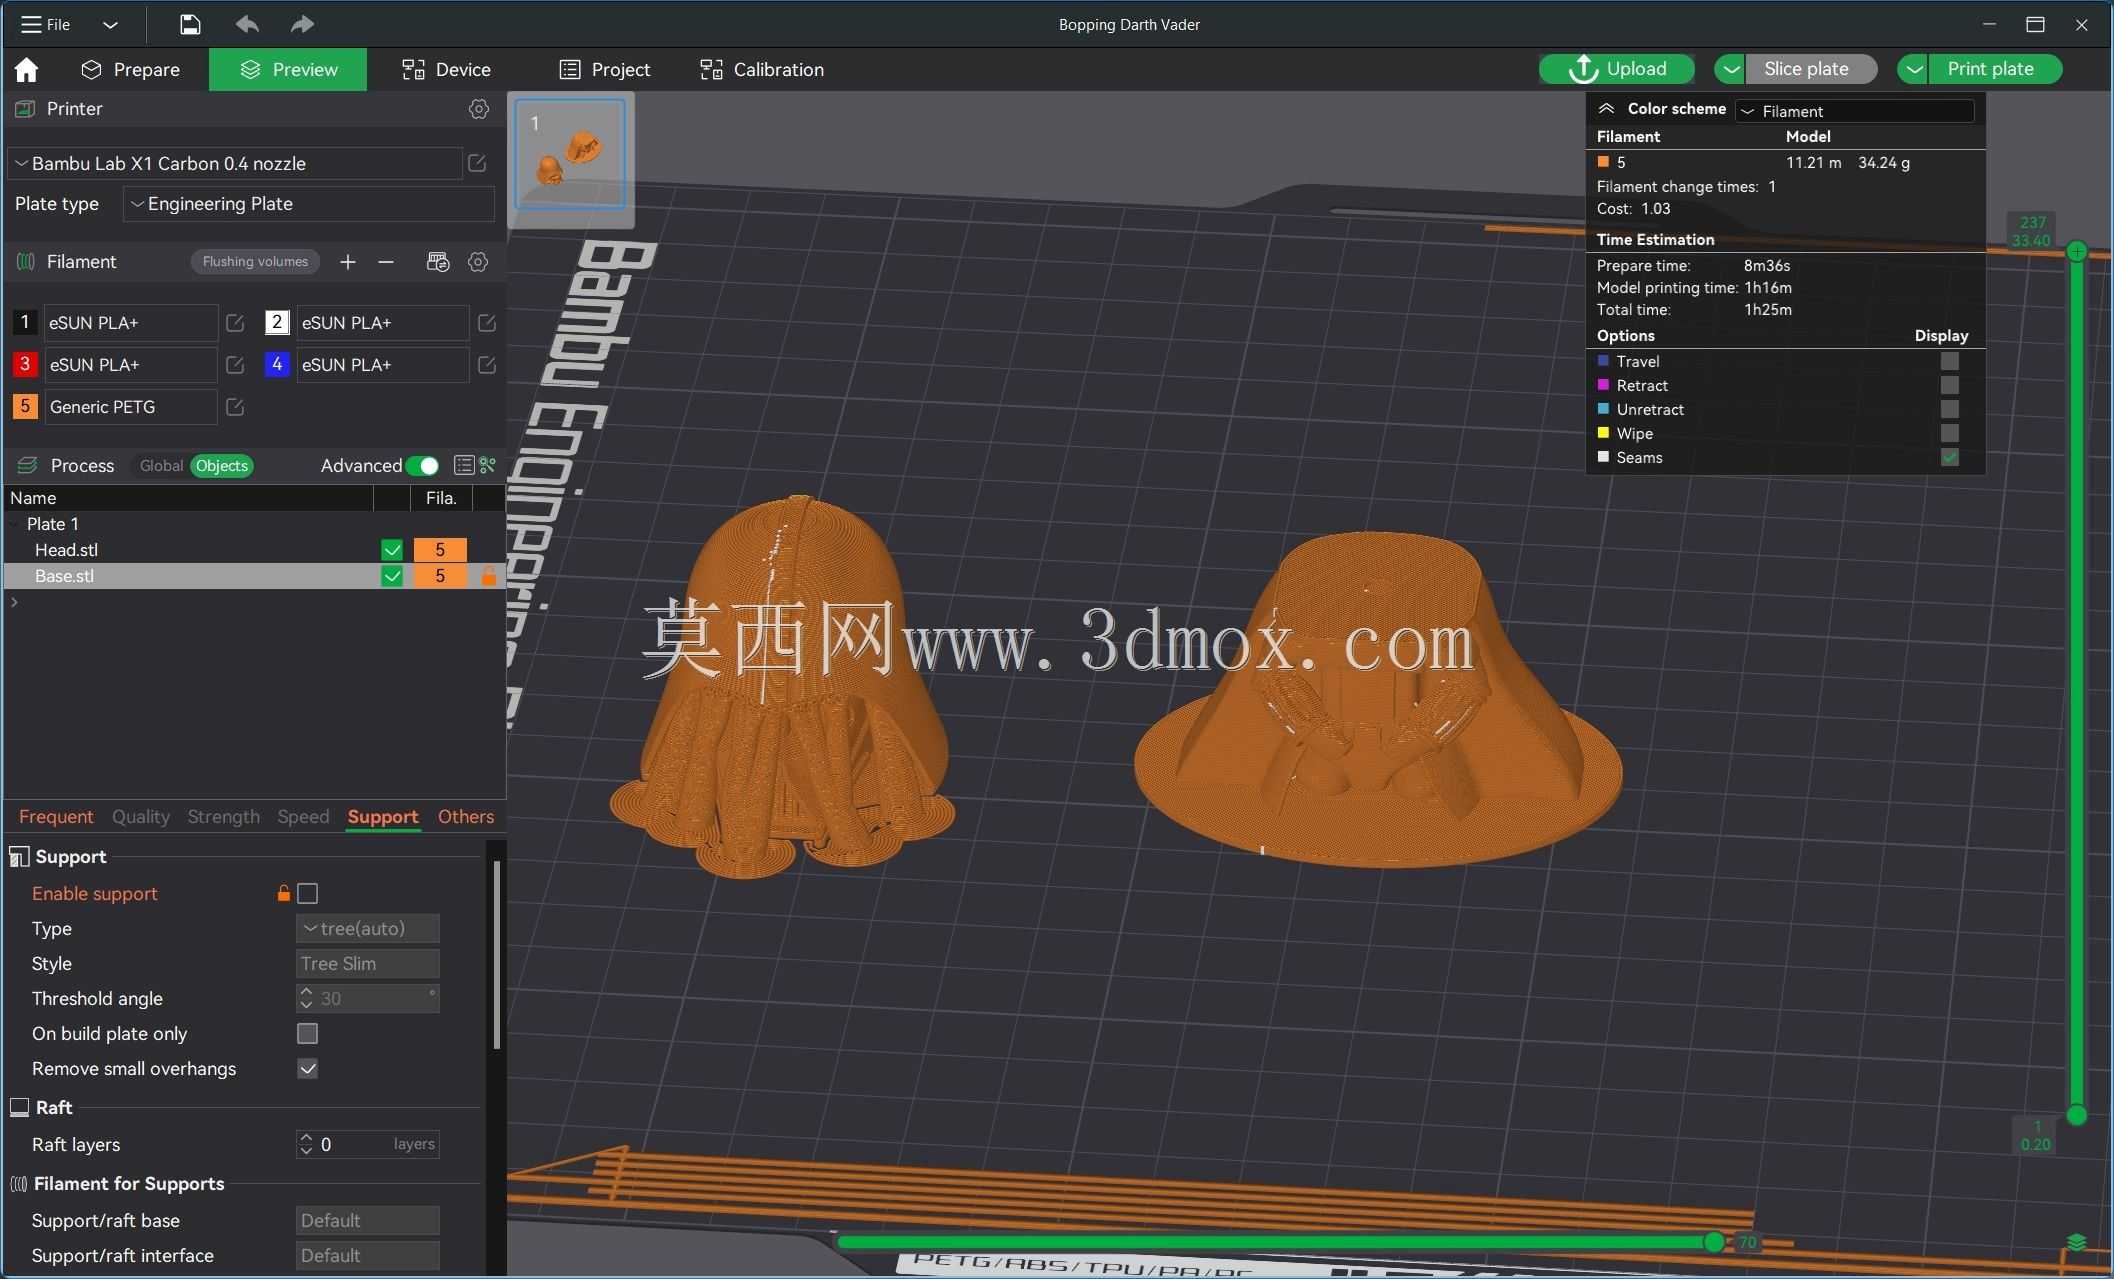
Task: Open AMS filament sync icon
Action: (438, 262)
